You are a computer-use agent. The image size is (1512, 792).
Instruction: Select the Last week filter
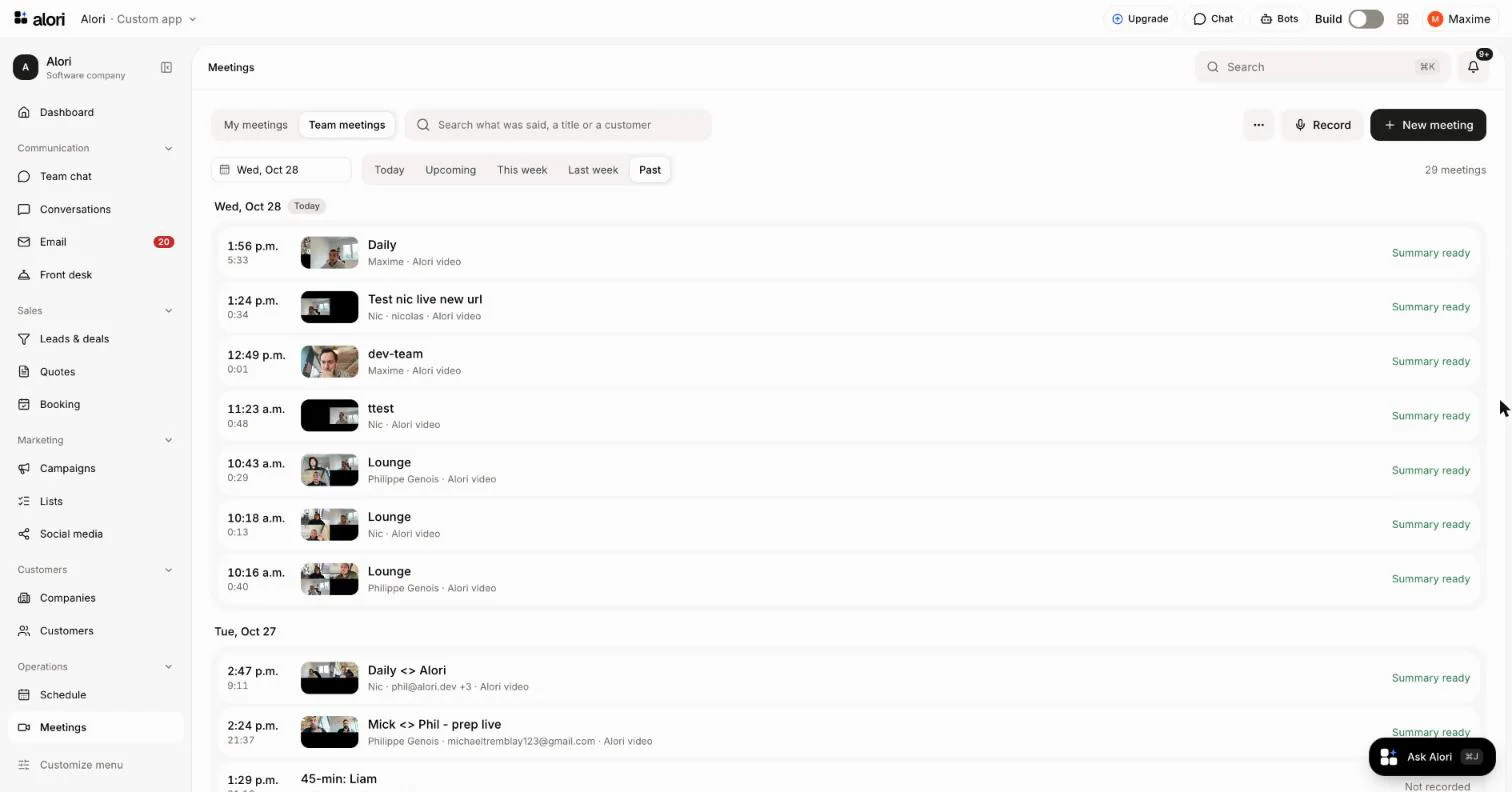[593, 170]
